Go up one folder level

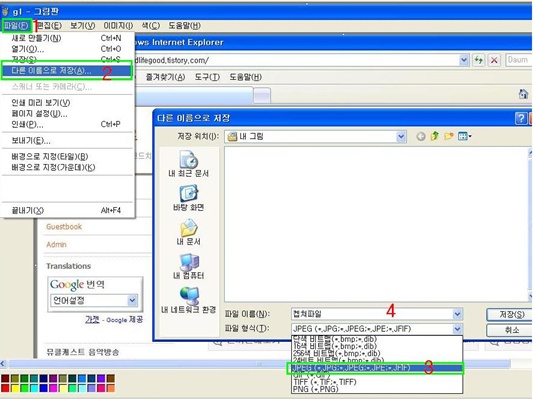pos(434,137)
